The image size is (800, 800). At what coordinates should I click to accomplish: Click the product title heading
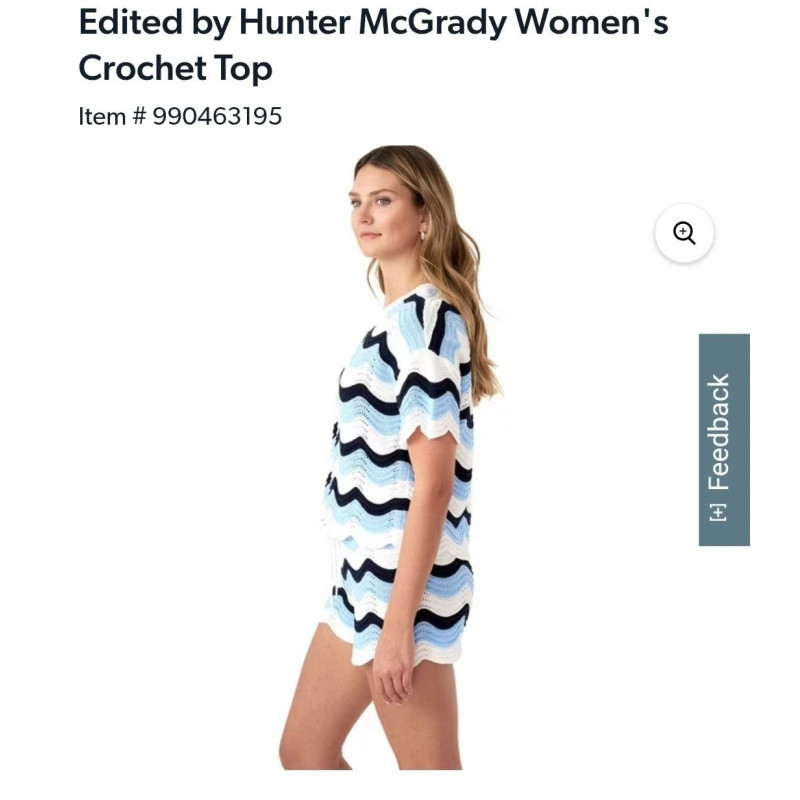pos(373,45)
